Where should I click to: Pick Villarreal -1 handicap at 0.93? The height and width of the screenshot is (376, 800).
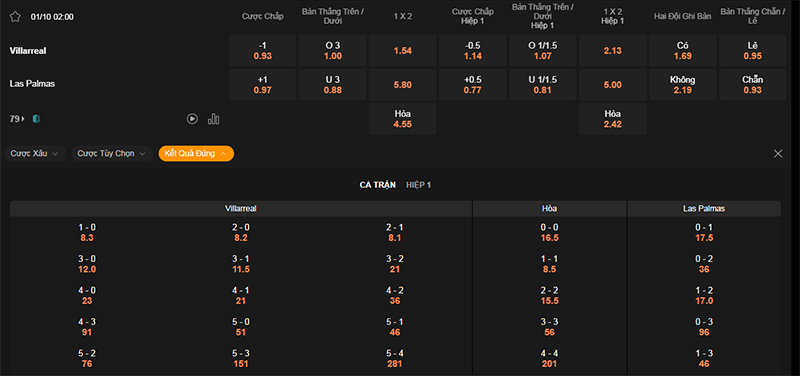(x=263, y=51)
